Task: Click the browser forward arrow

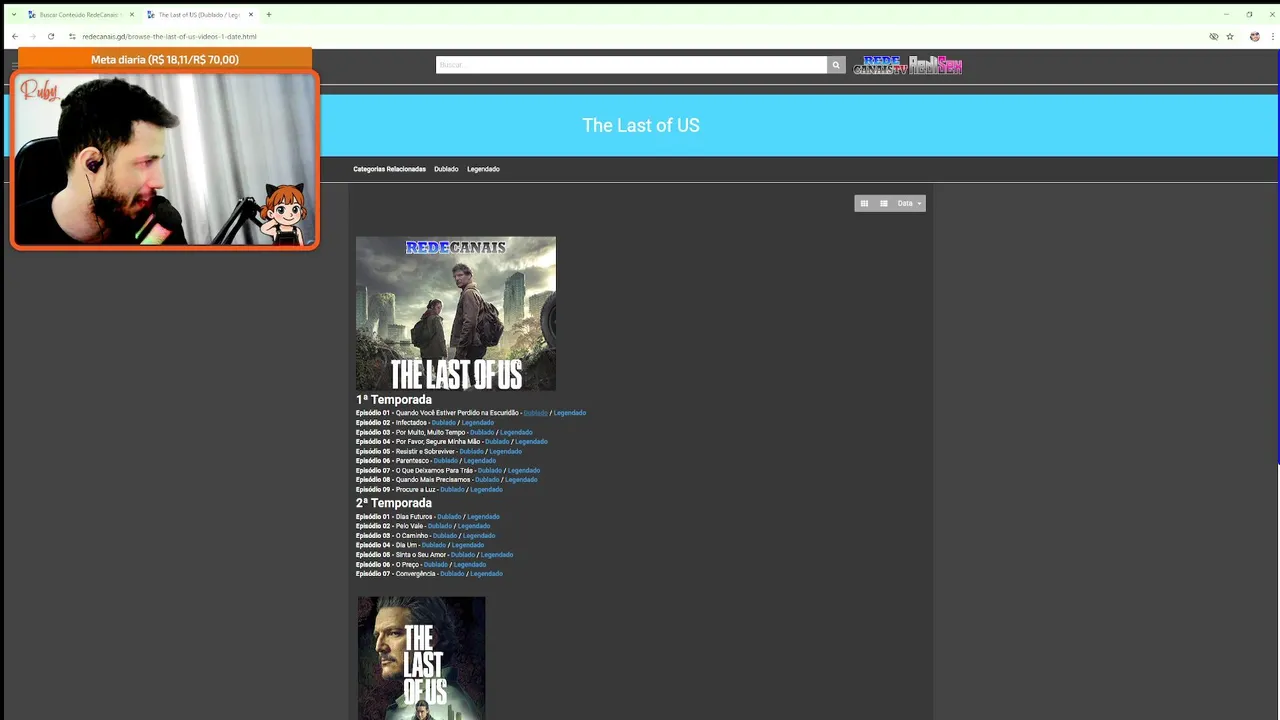Action: [x=33, y=36]
